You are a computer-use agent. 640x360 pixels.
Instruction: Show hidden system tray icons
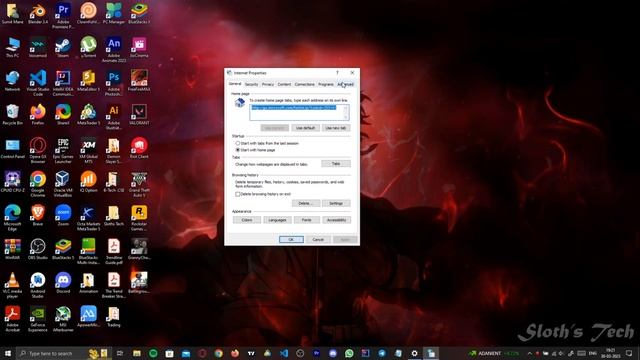(529, 353)
